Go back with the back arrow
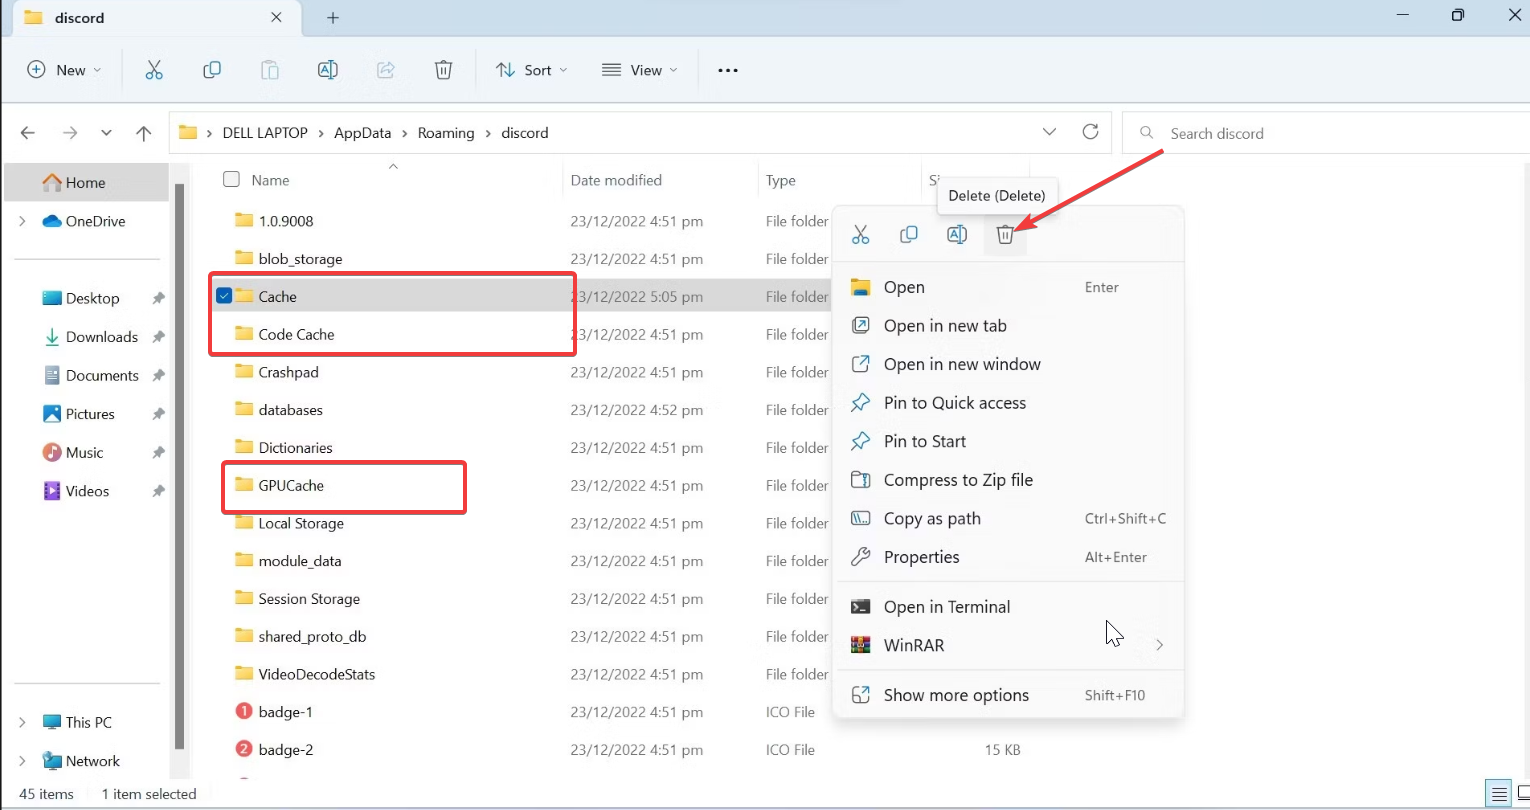 pos(28,133)
